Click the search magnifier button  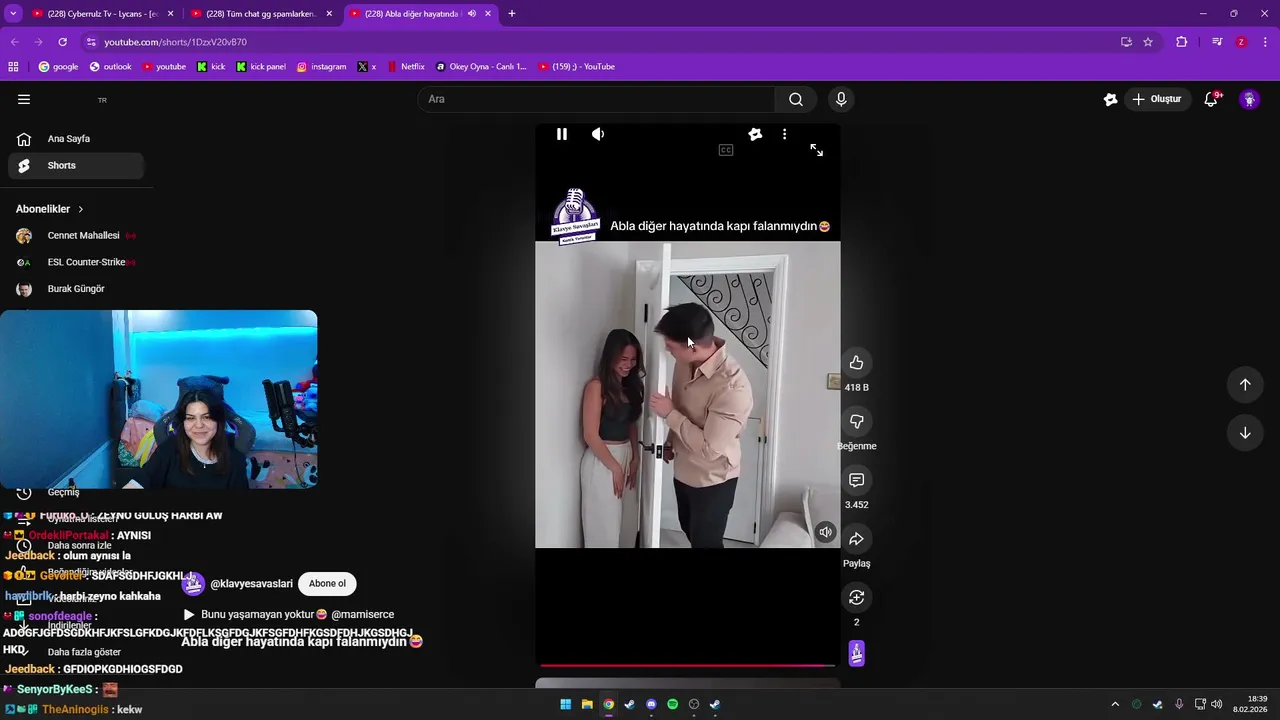pyautogui.click(x=796, y=99)
